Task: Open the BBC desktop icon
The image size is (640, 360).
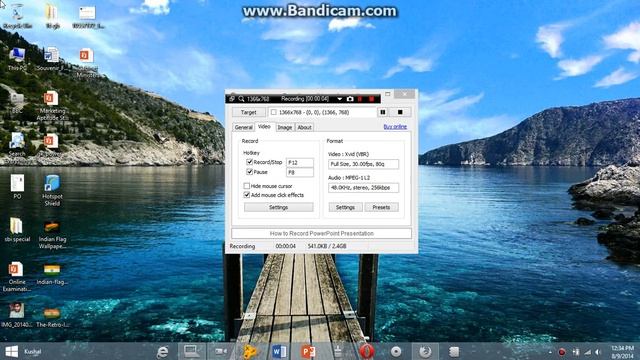Action: click(x=17, y=102)
